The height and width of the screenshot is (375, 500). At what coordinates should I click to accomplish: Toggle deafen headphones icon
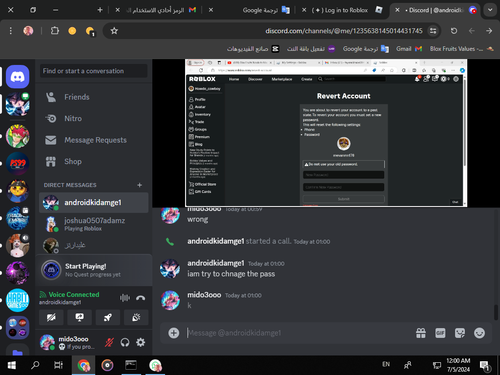click(x=125, y=342)
